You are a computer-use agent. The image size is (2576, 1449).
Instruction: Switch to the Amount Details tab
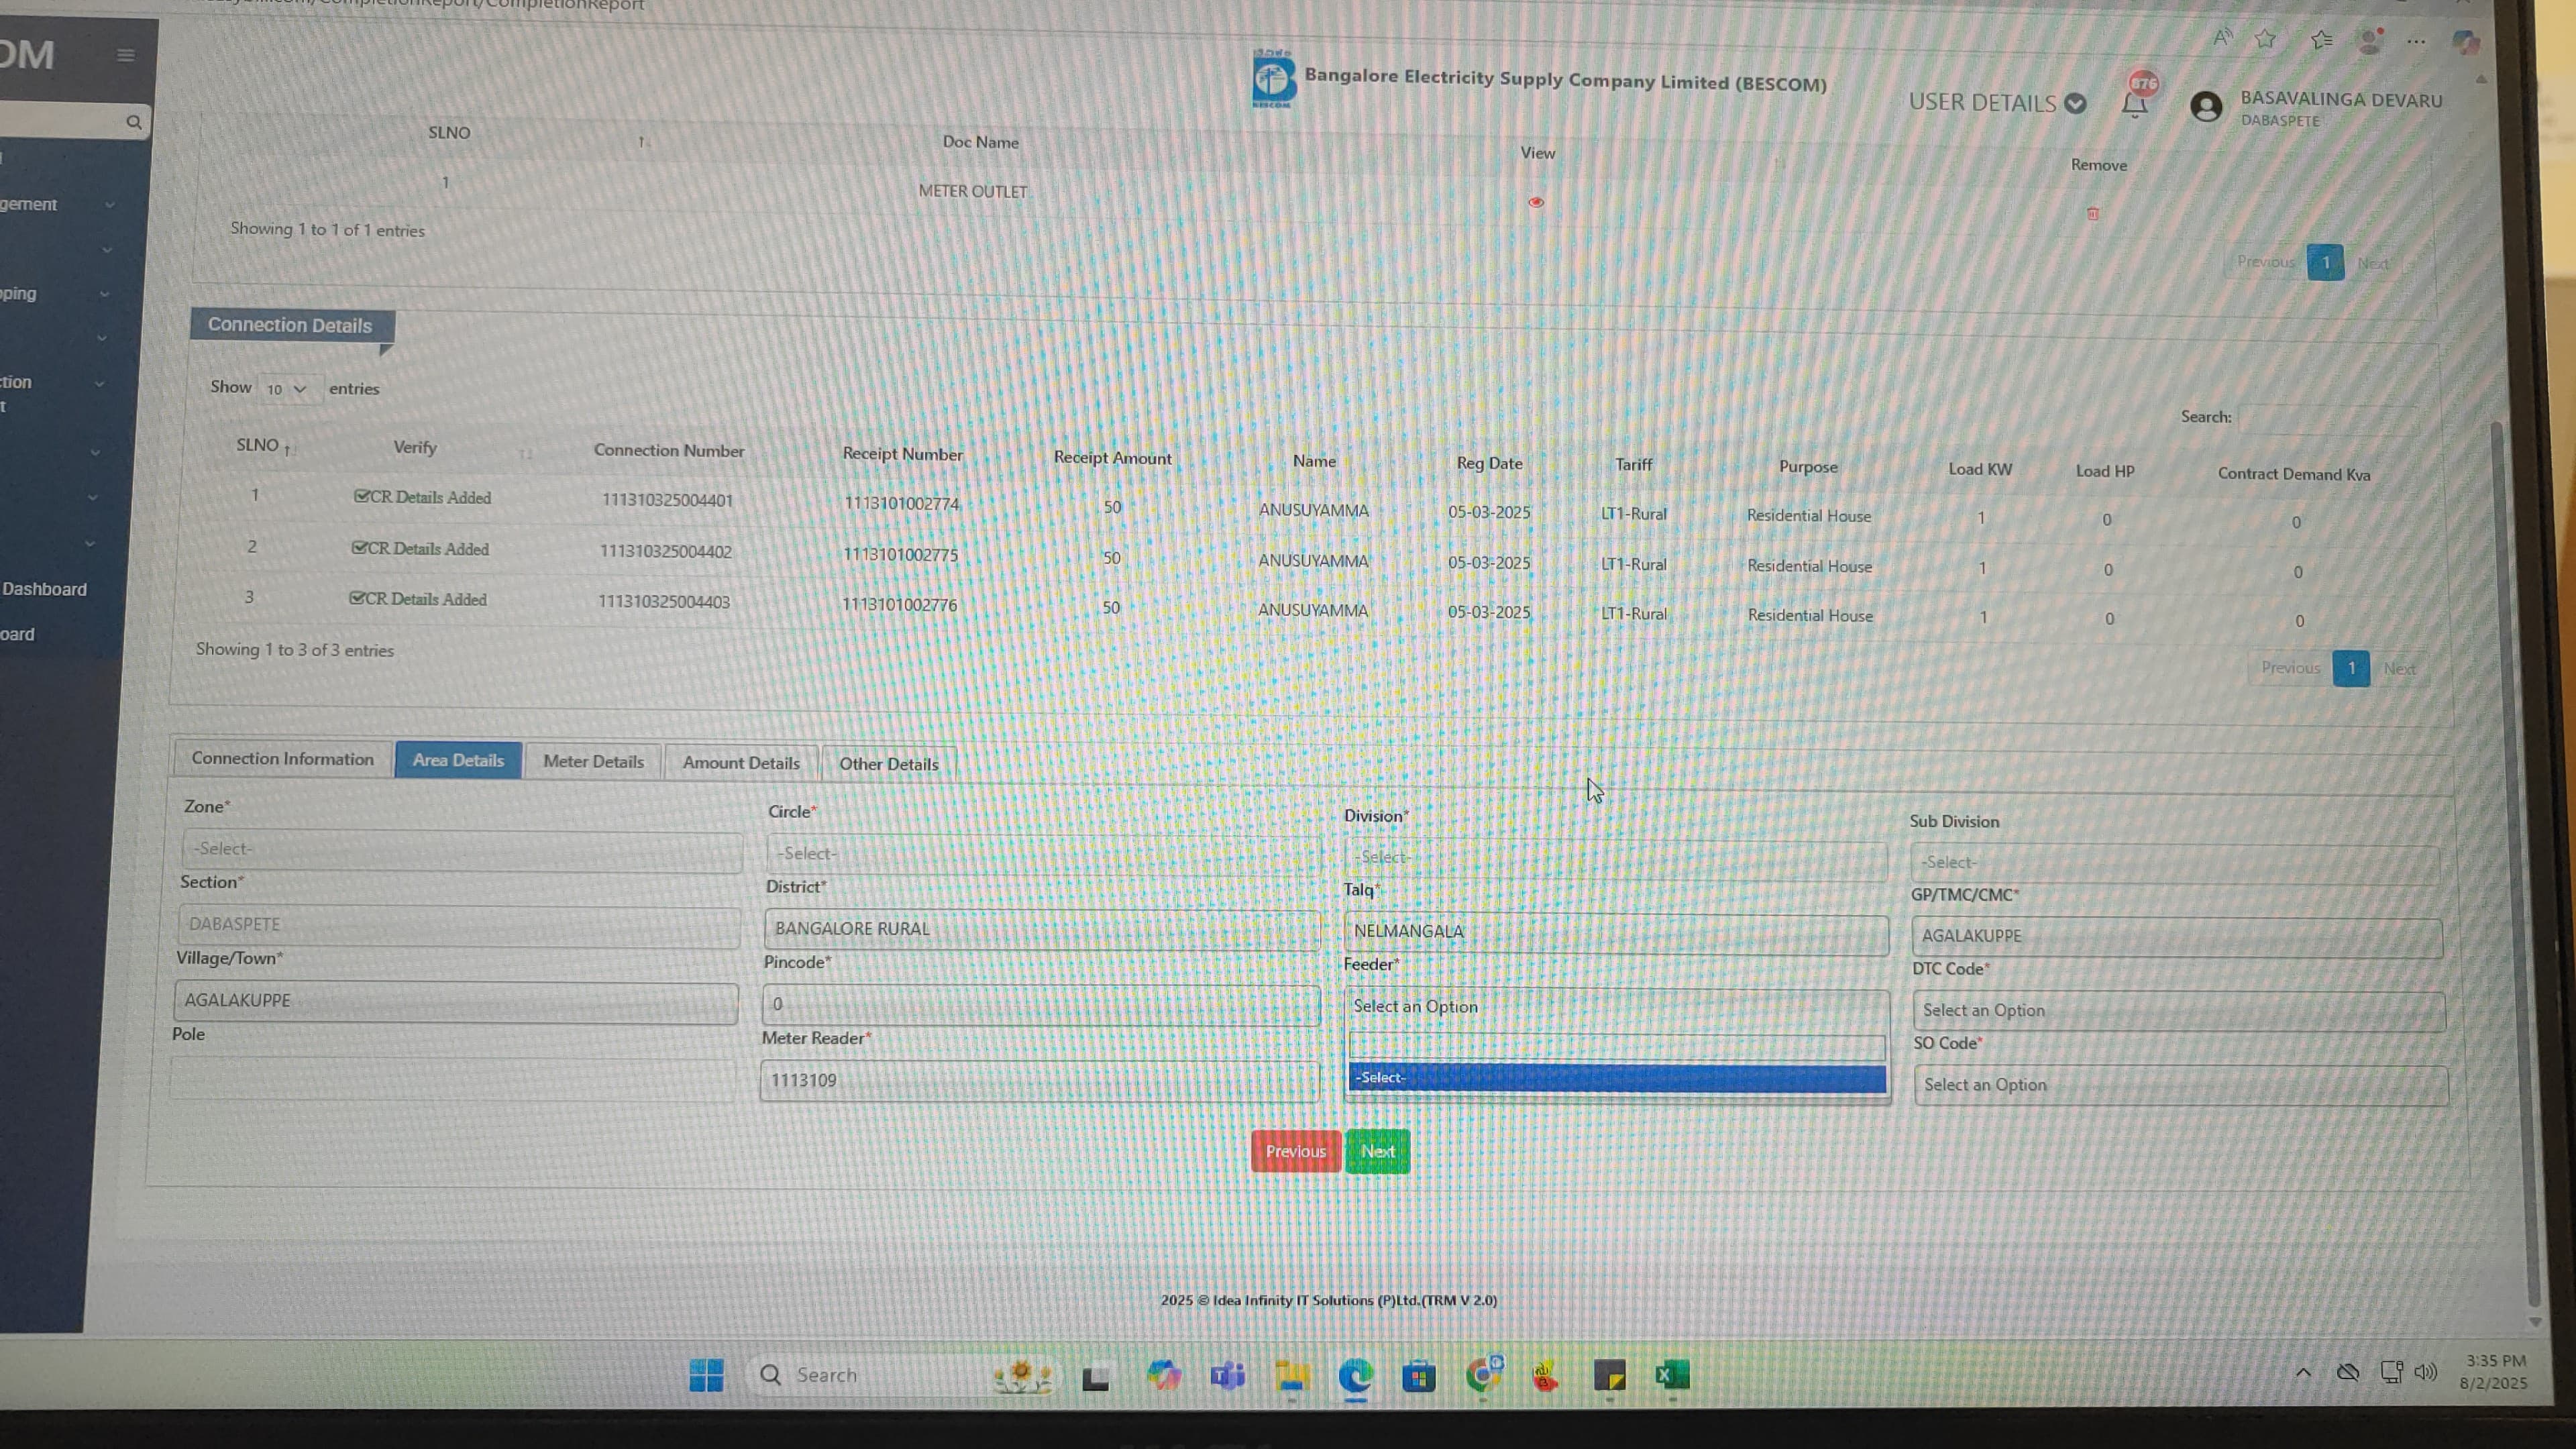point(741,763)
